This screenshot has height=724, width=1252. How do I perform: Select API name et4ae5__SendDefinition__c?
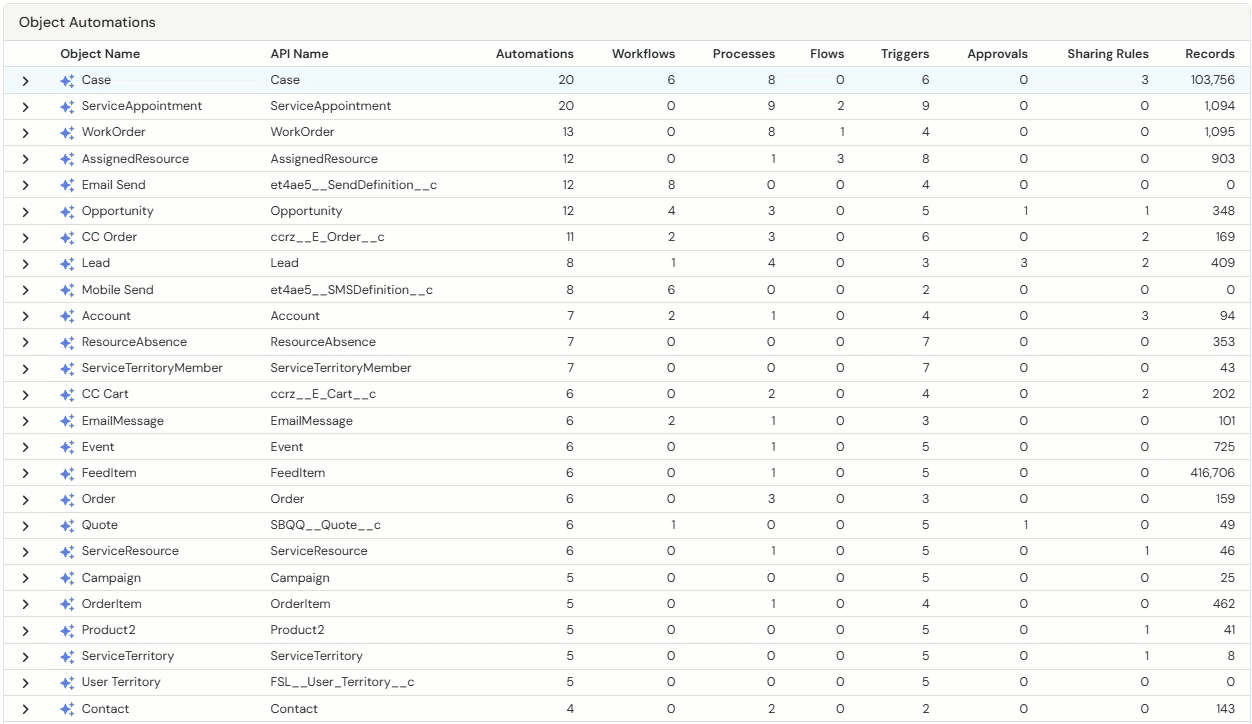(x=353, y=185)
